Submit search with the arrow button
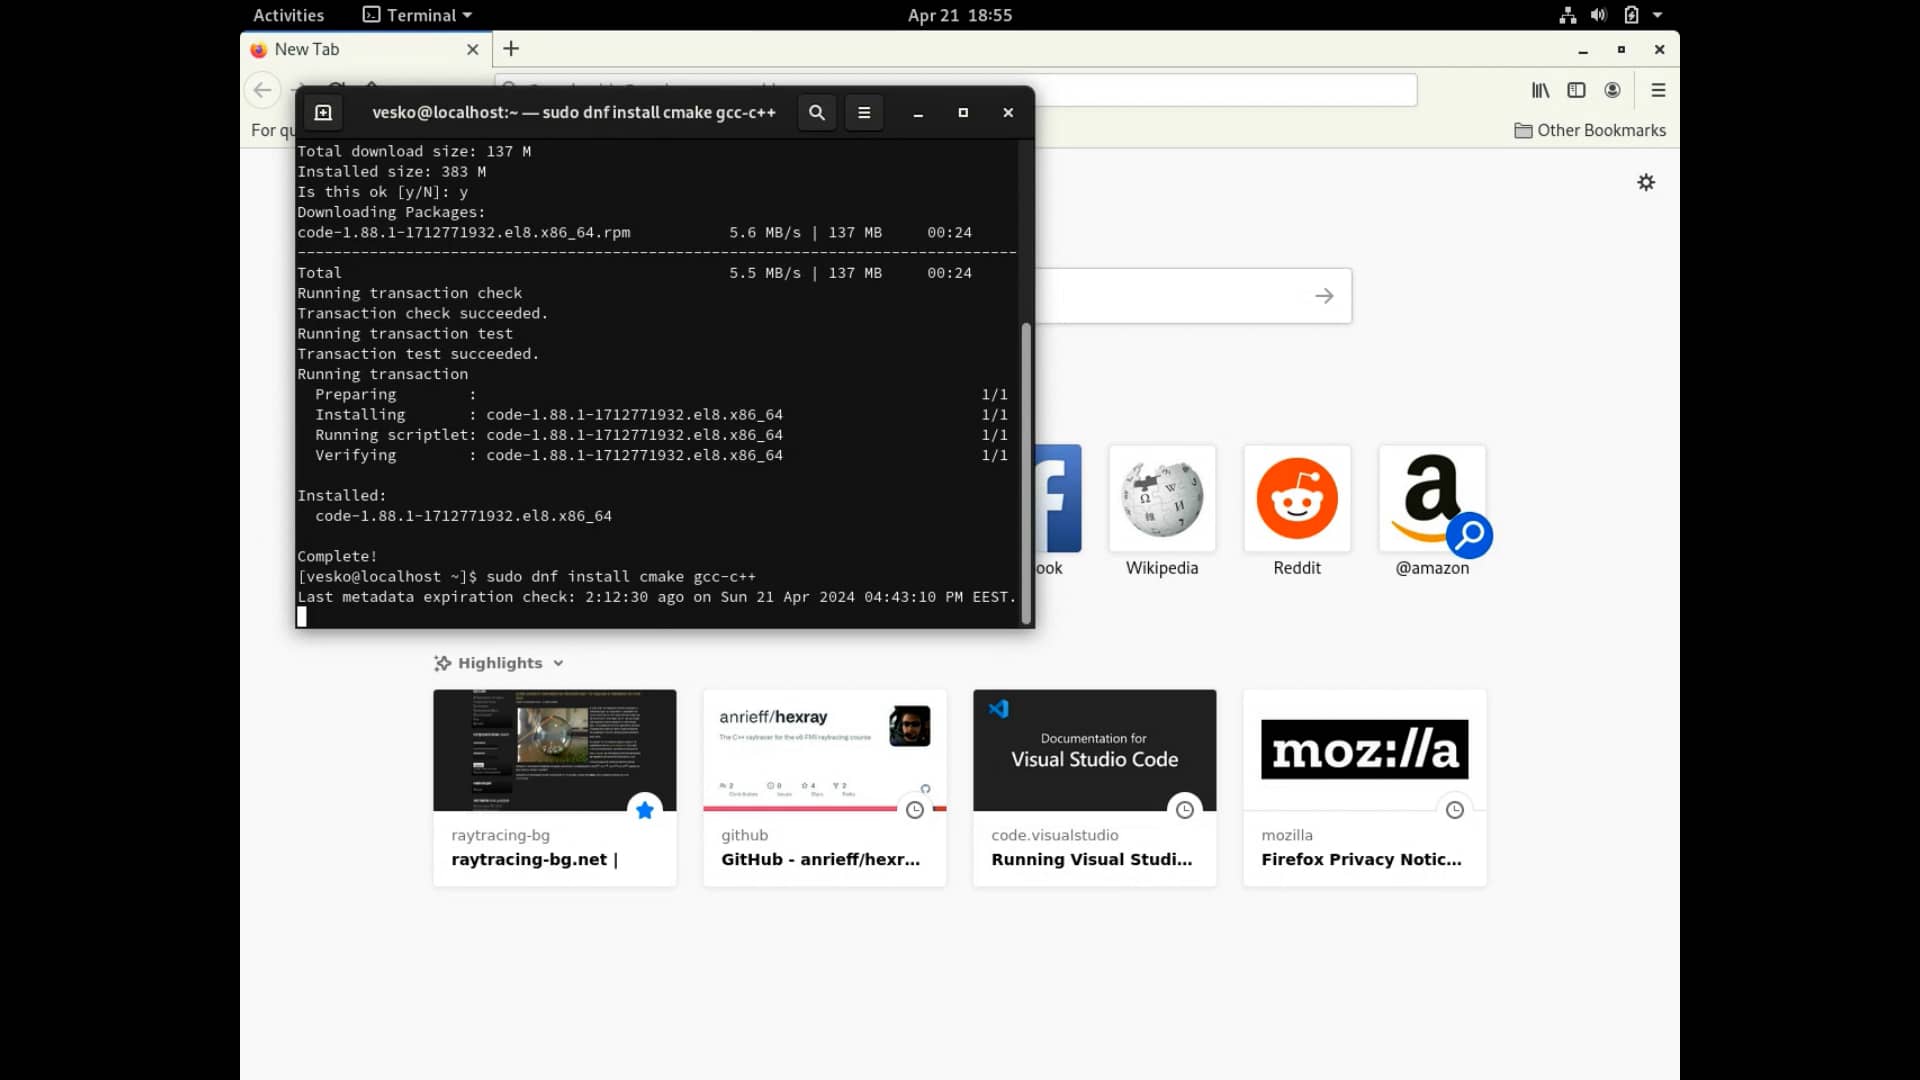 (1323, 295)
